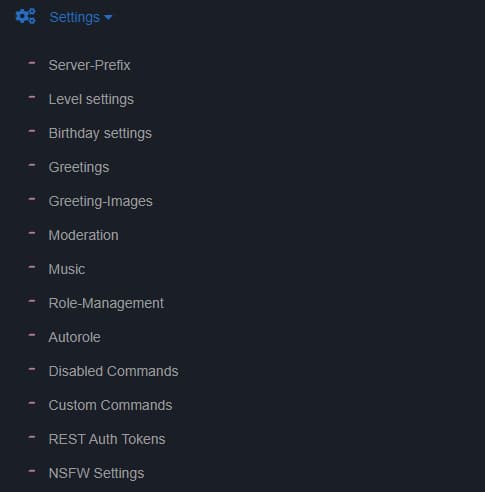This screenshot has width=485, height=492.
Task: Click the dash icon beside Server-Prefix
Action: tap(32, 62)
